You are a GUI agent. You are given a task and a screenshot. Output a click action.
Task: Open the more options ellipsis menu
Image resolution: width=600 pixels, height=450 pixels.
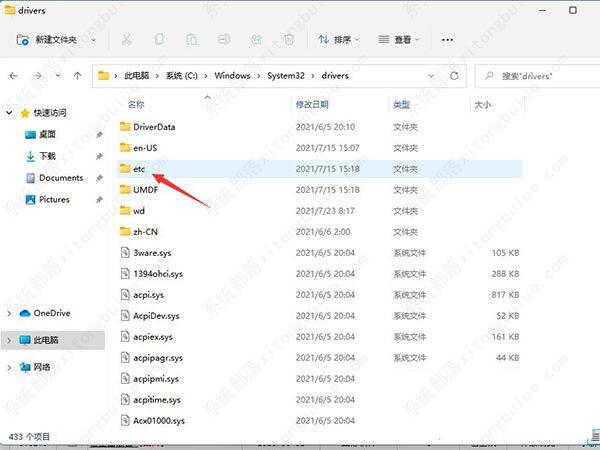[447, 40]
